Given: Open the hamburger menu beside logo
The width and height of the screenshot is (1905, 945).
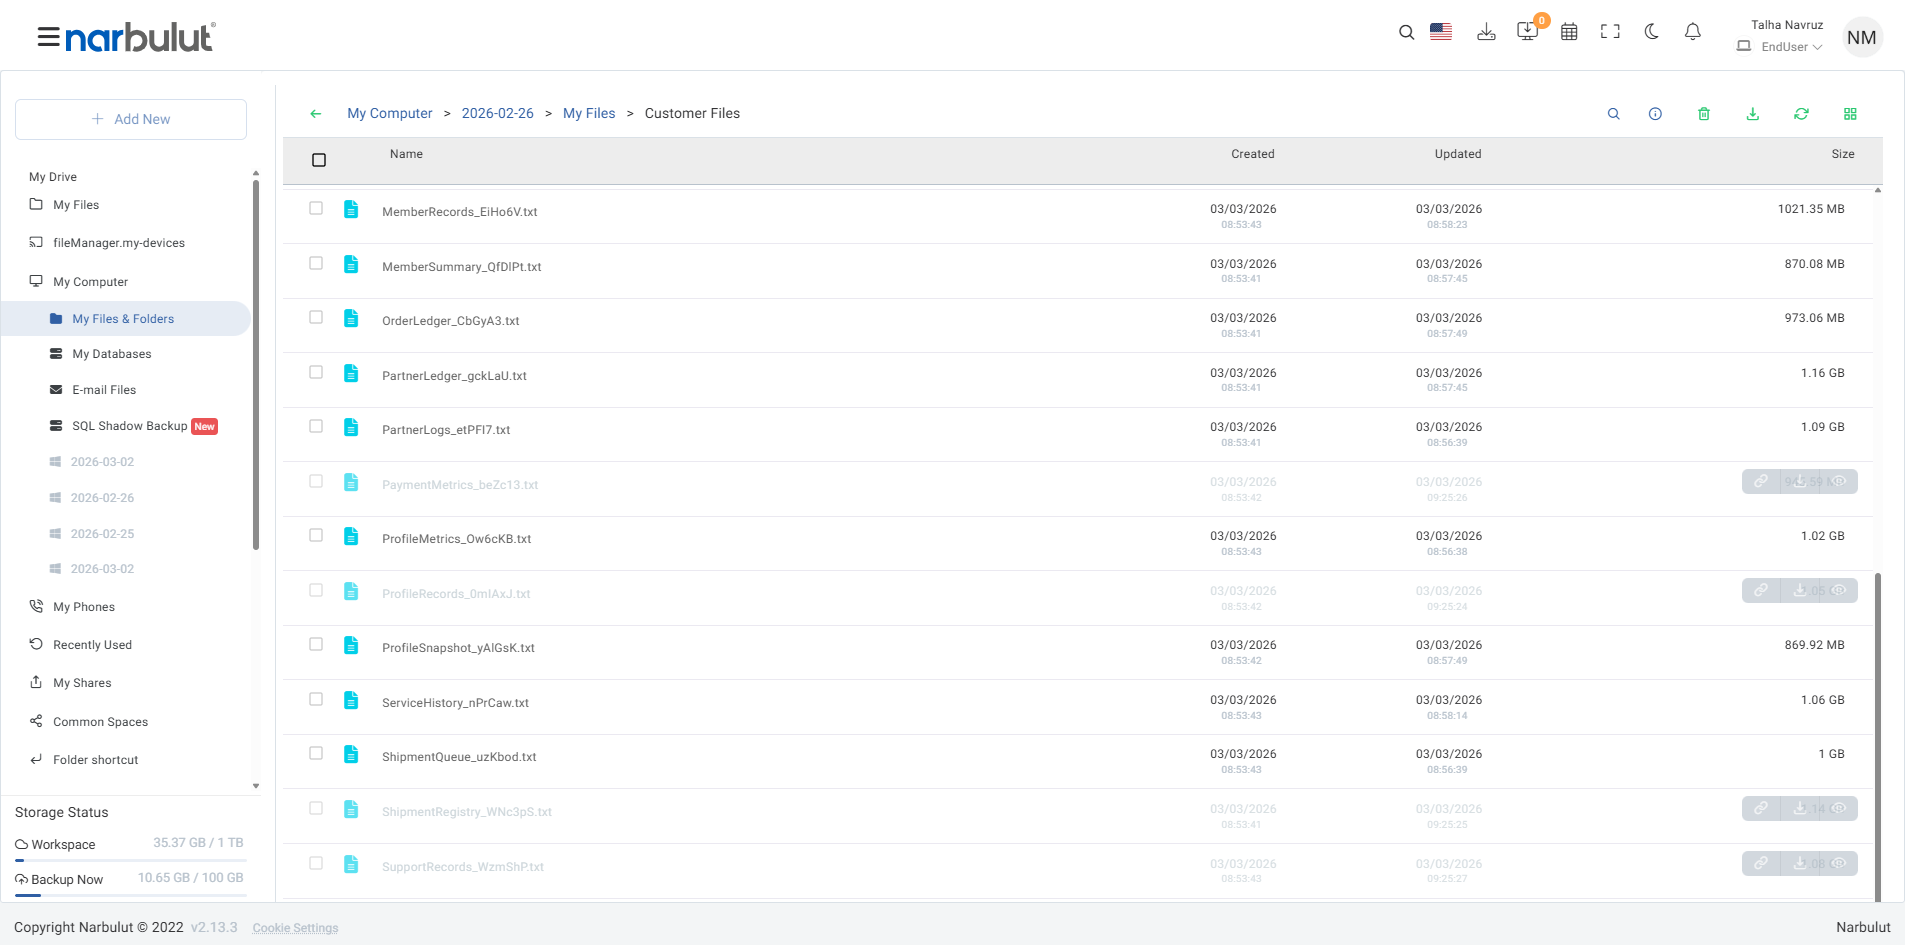Looking at the screenshot, I should (48, 37).
